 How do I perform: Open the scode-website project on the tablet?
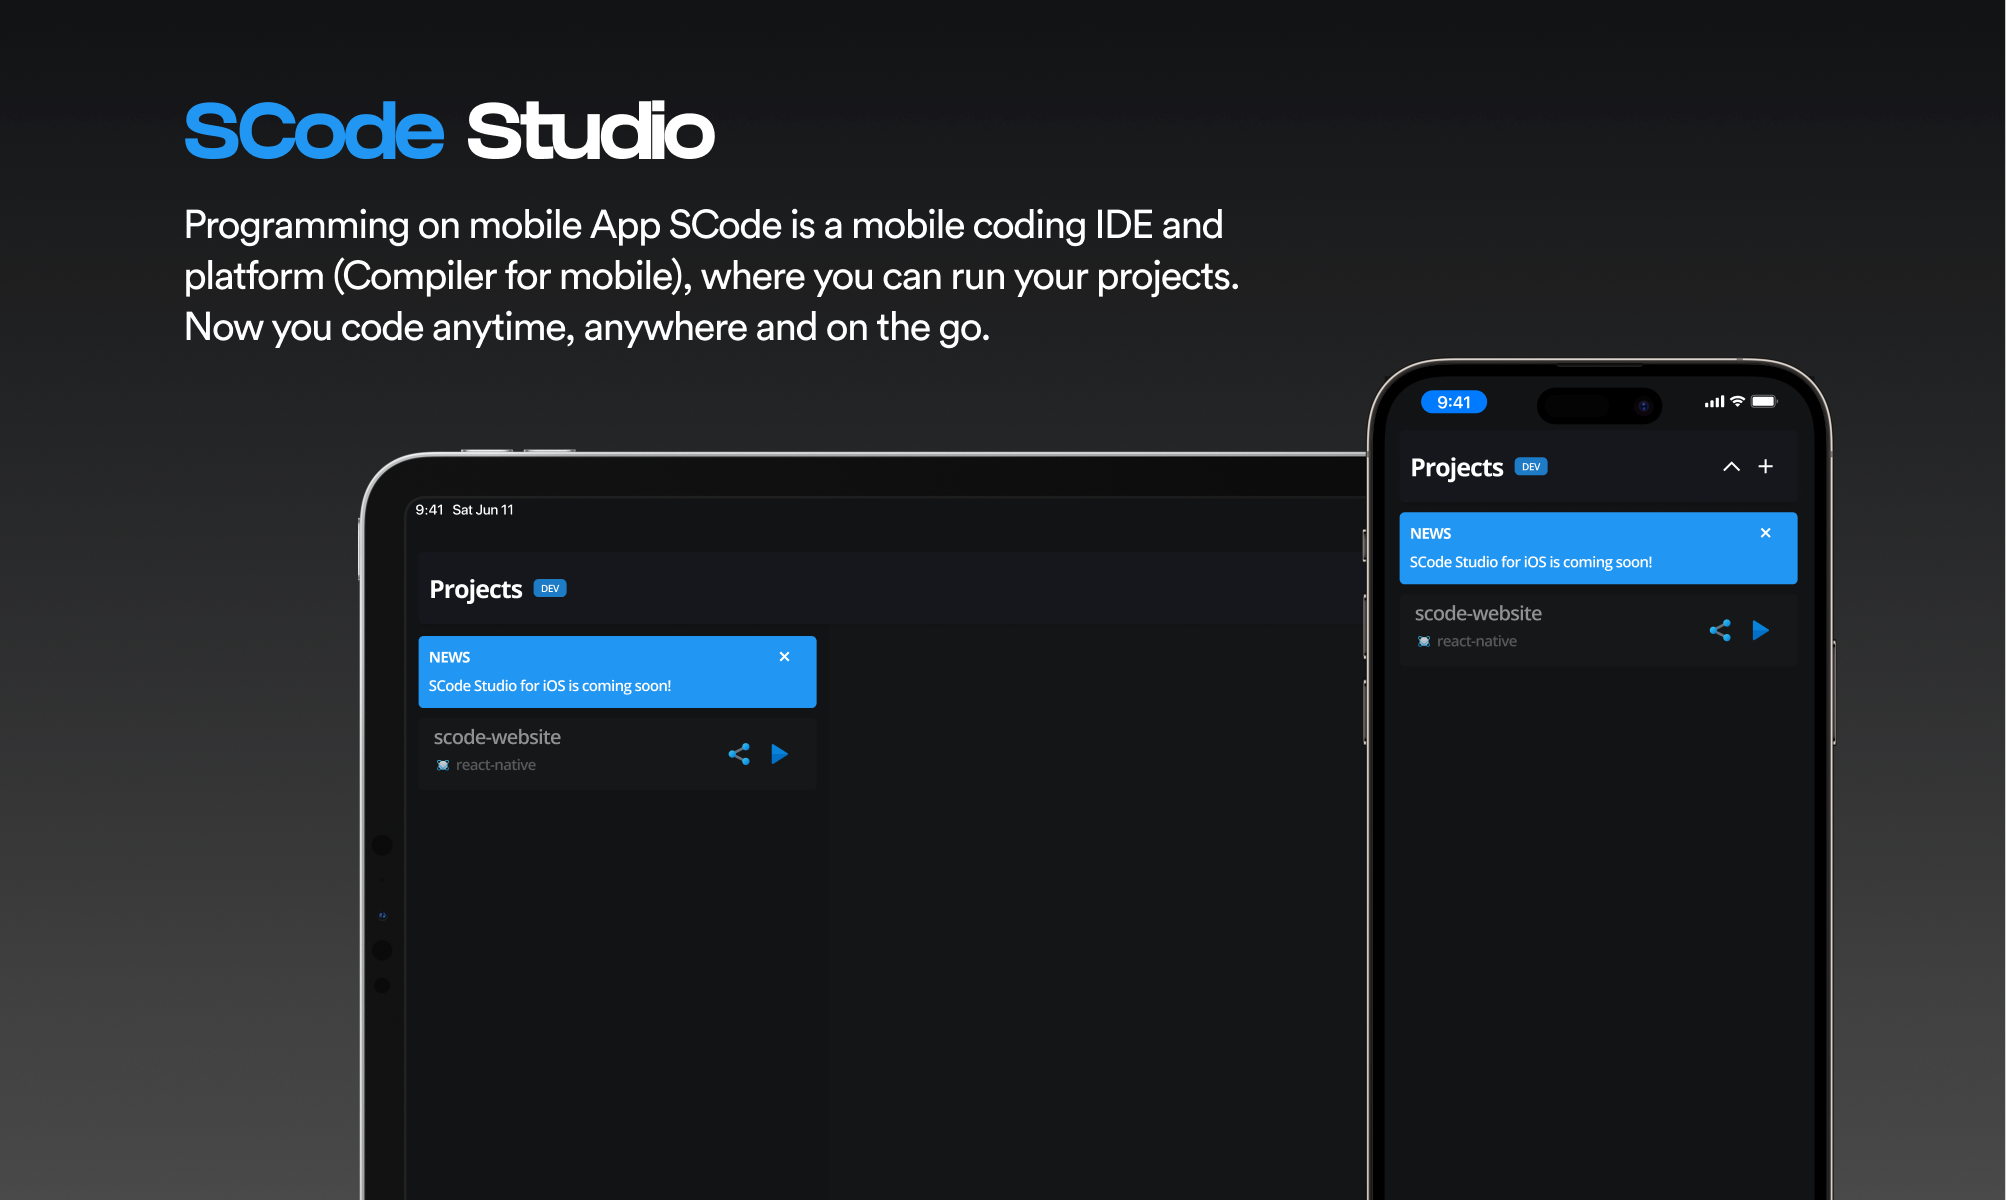pyautogui.click(x=617, y=754)
